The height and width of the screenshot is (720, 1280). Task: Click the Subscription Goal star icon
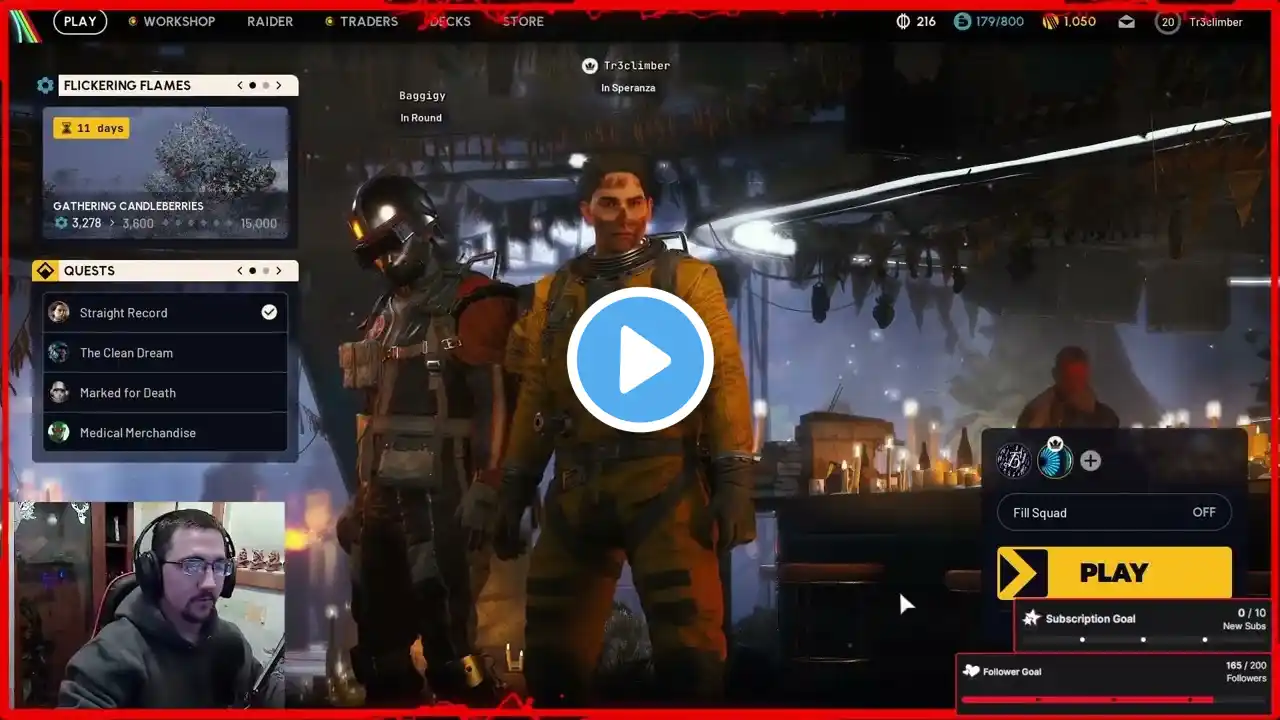(x=1031, y=619)
